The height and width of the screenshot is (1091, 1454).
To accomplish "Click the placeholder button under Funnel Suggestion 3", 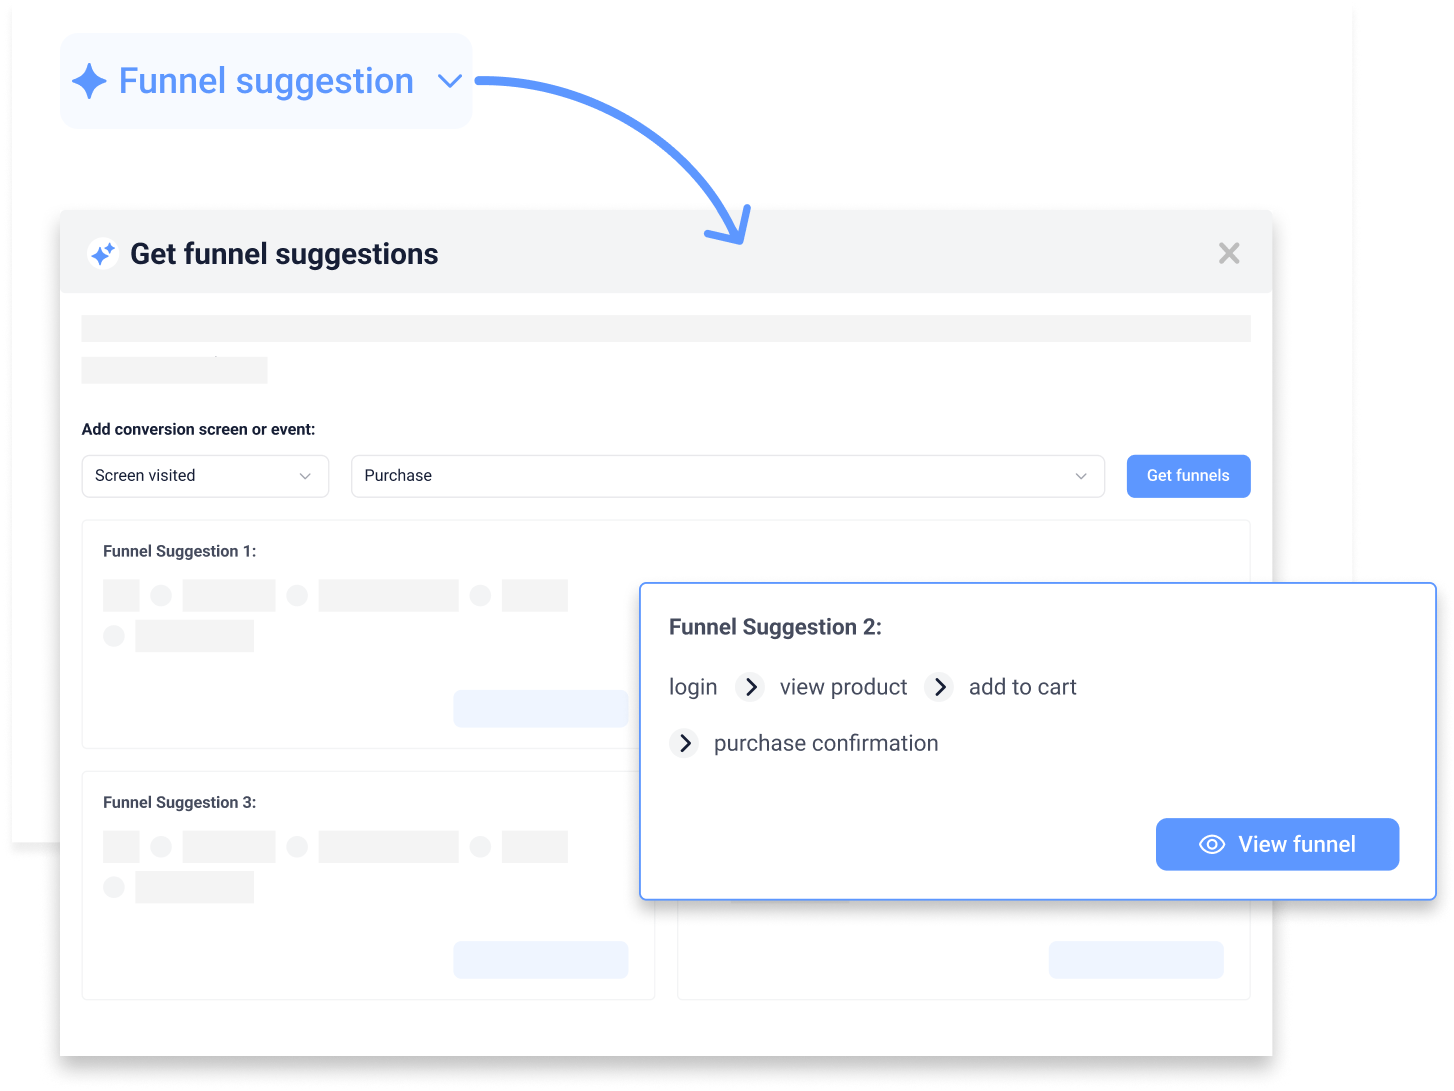I will point(540,959).
